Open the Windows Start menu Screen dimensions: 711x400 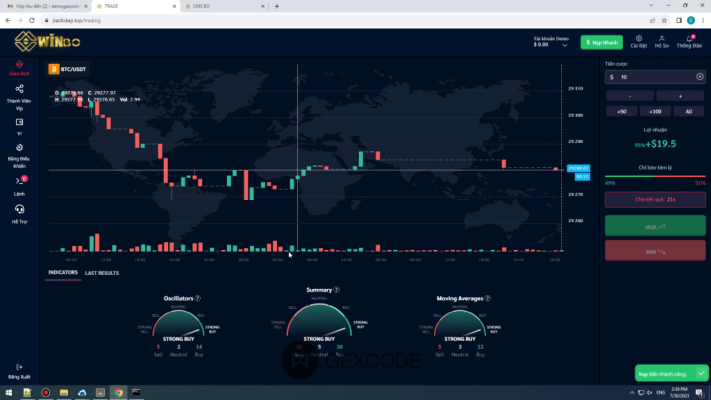[x=9, y=392]
